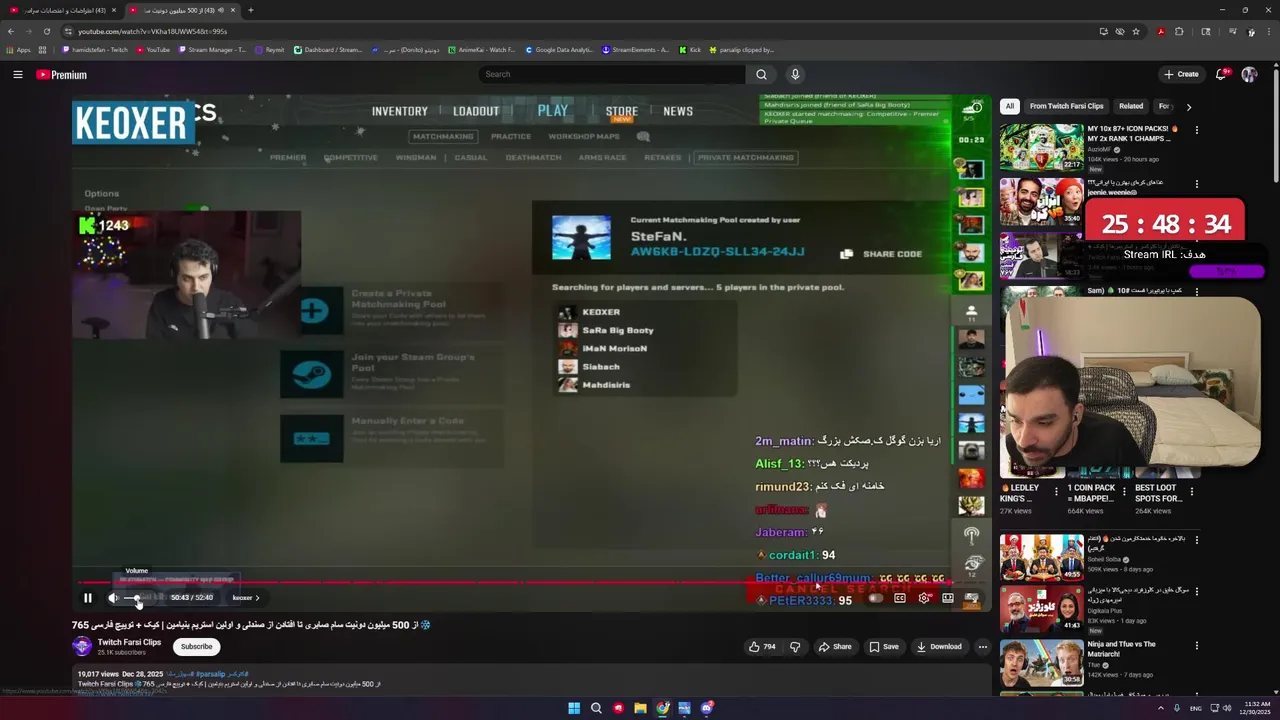
Task: Open the Windows Start menu
Action: coord(574,708)
